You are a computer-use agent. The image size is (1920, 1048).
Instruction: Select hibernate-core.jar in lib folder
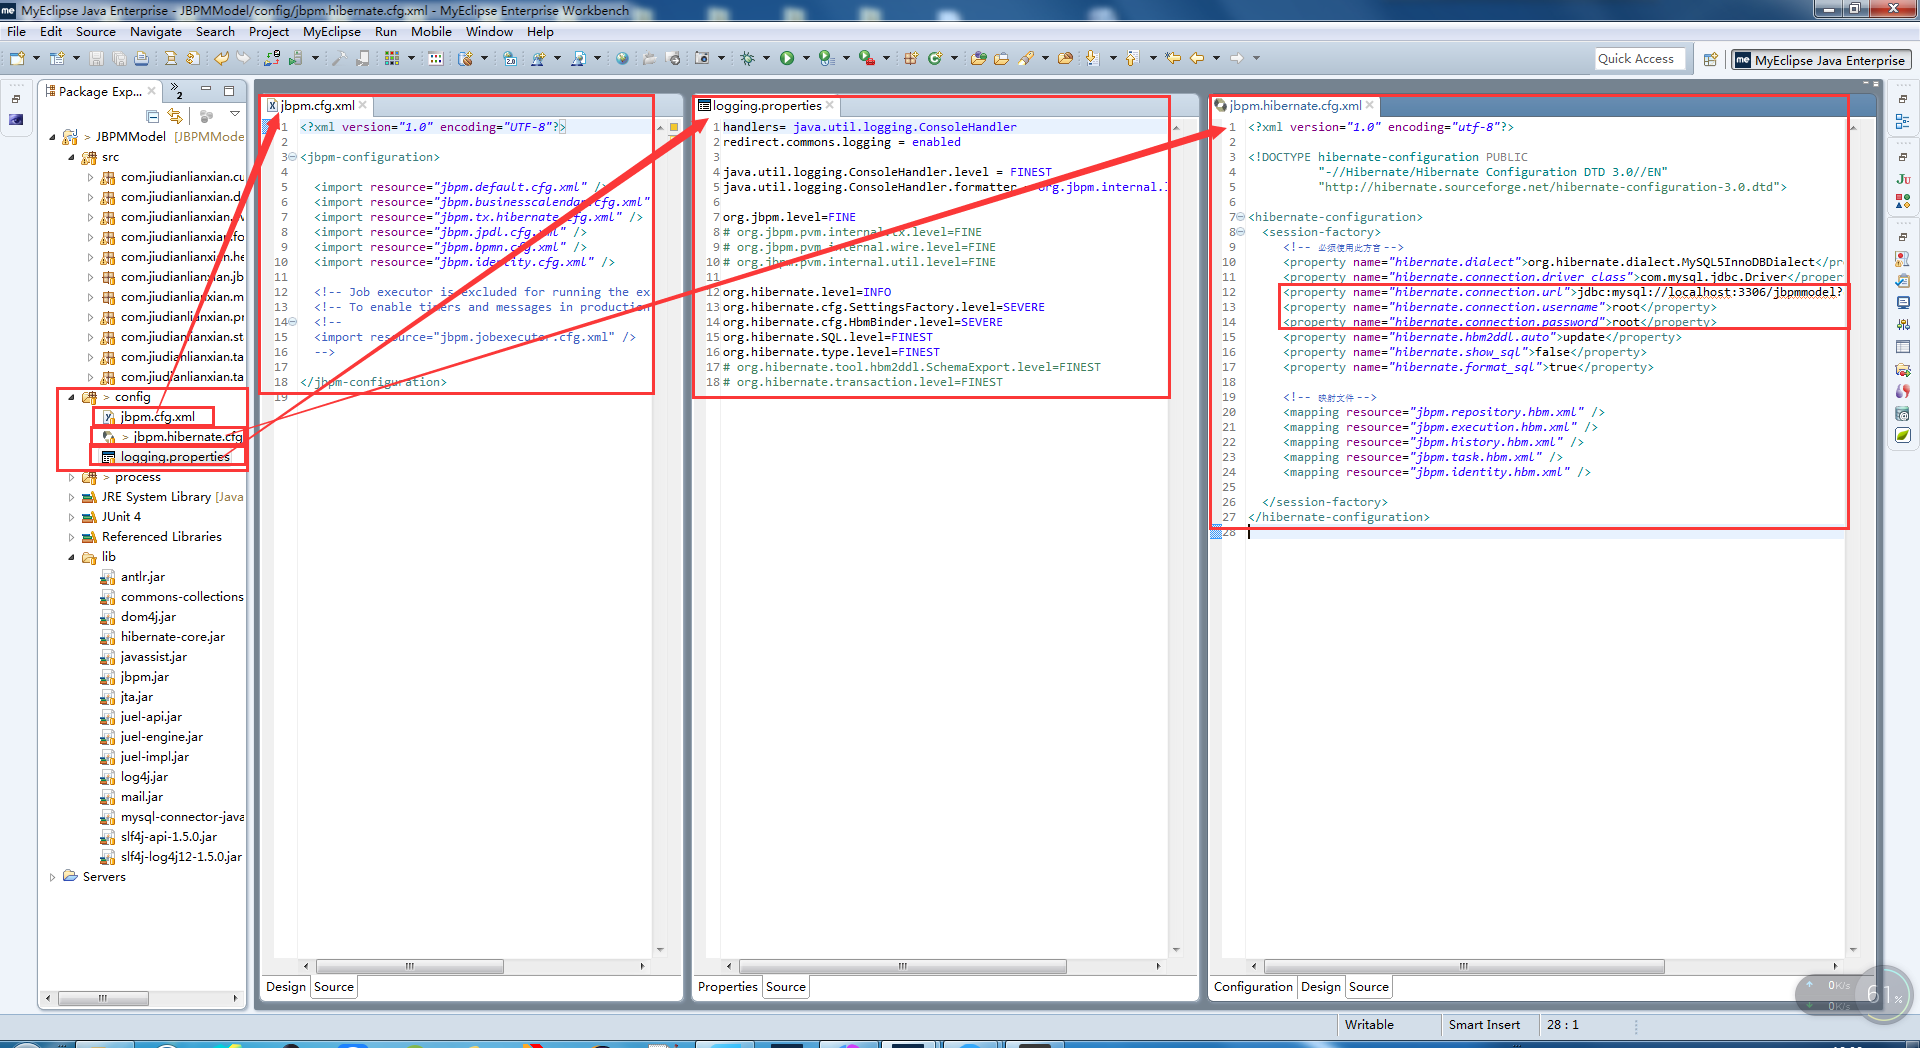[x=172, y=637]
